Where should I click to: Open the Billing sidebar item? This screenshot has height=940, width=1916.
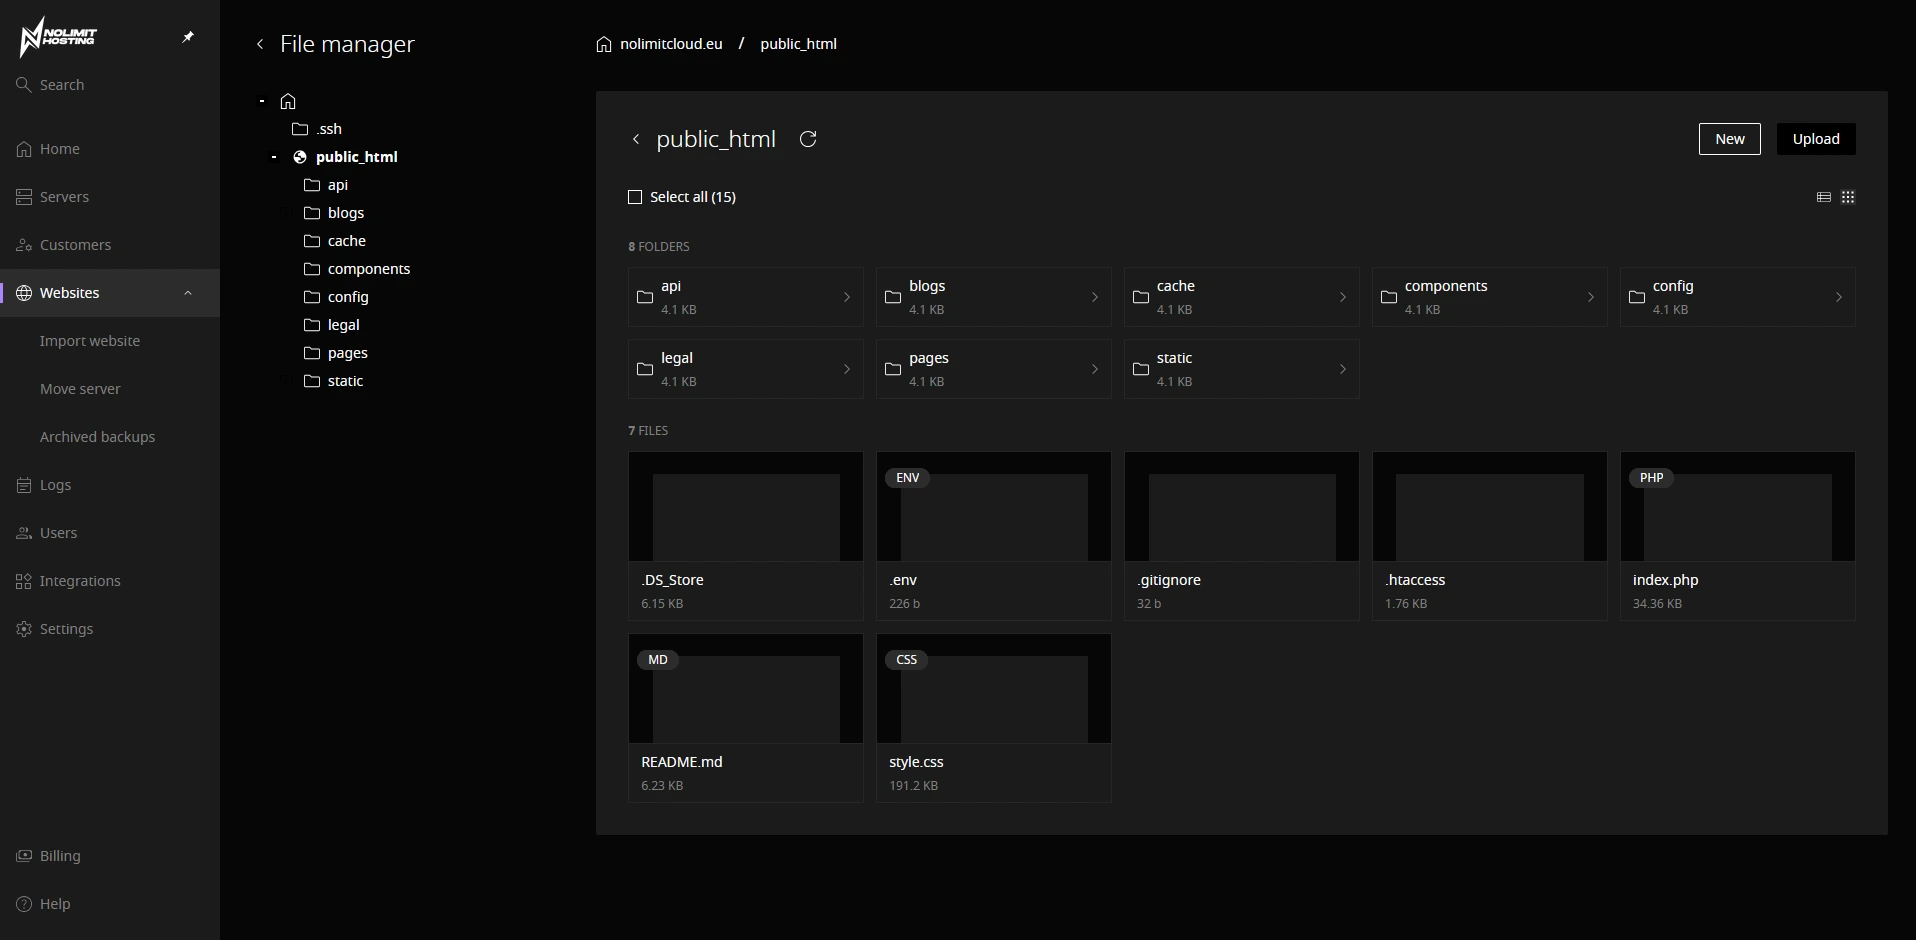pyautogui.click(x=110, y=856)
